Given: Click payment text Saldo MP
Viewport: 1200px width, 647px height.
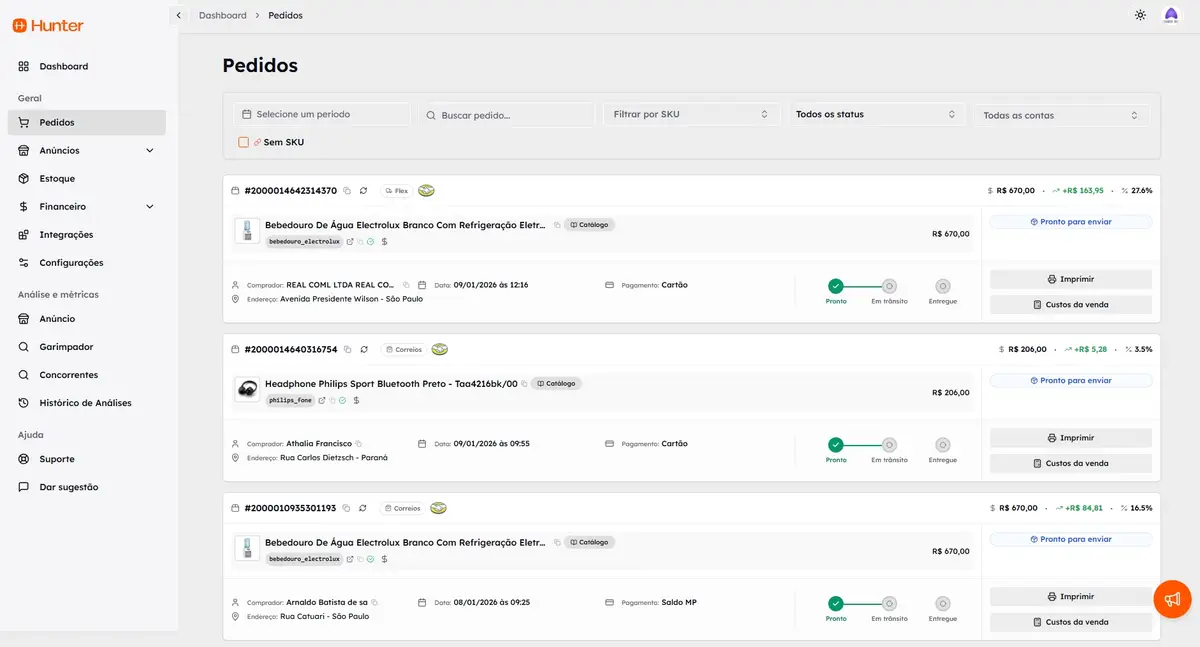Looking at the screenshot, I should click(679, 603).
